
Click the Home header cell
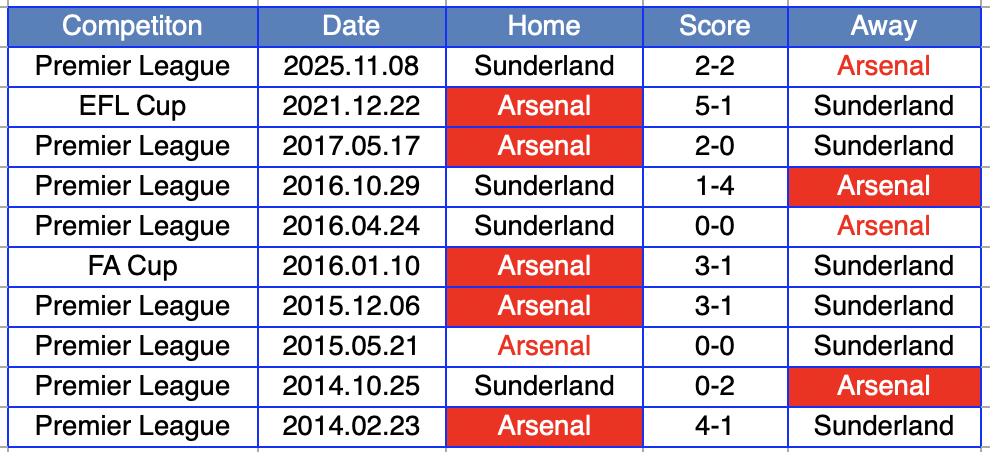click(x=544, y=26)
